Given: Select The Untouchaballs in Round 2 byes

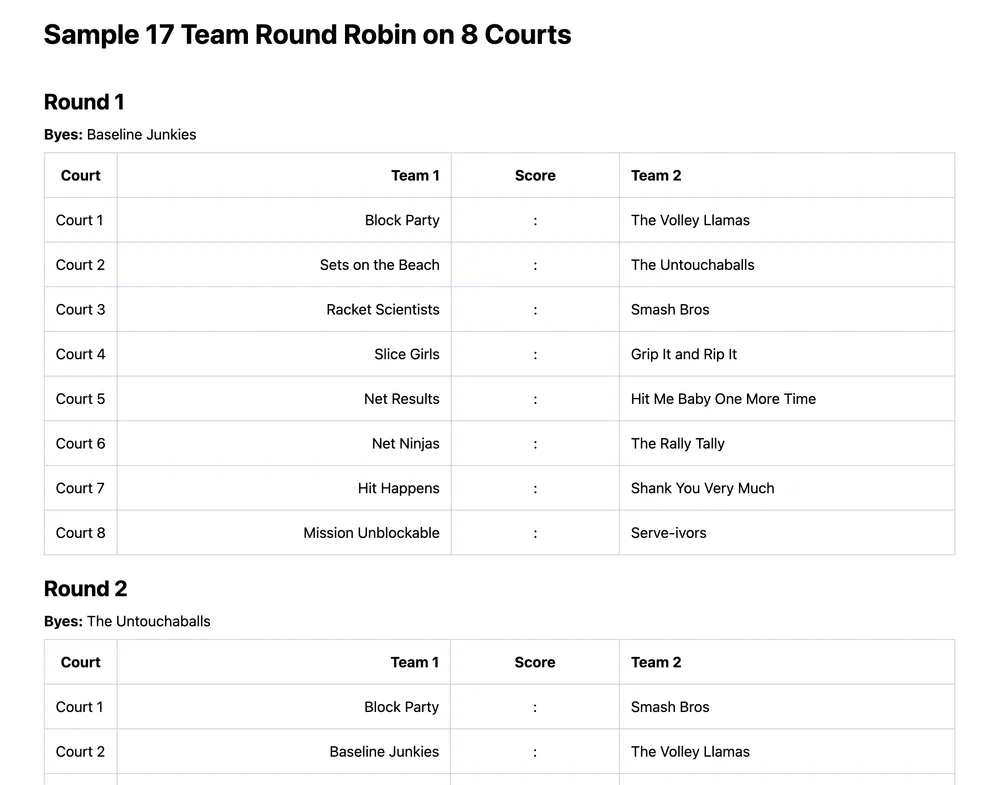Looking at the screenshot, I should (148, 621).
